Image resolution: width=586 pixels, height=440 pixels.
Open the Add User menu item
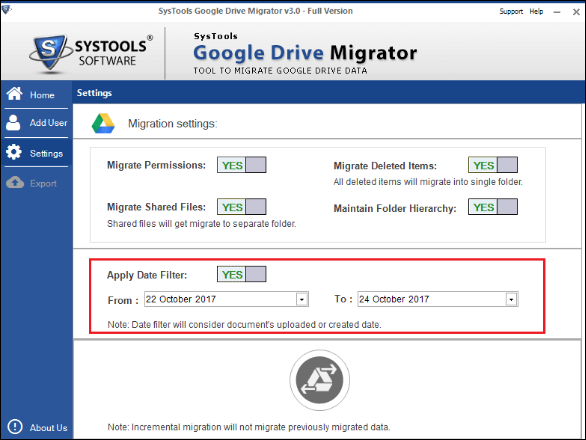pyautogui.click(x=36, y=123)
